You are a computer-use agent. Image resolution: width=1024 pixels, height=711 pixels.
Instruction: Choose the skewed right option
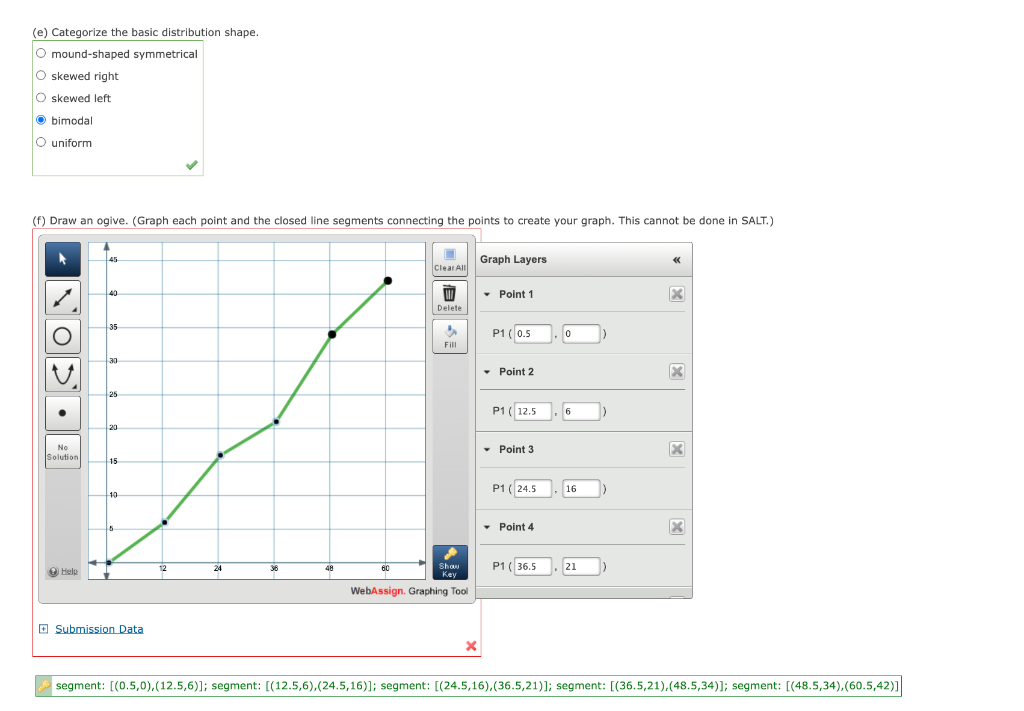[x=41, y=75]
